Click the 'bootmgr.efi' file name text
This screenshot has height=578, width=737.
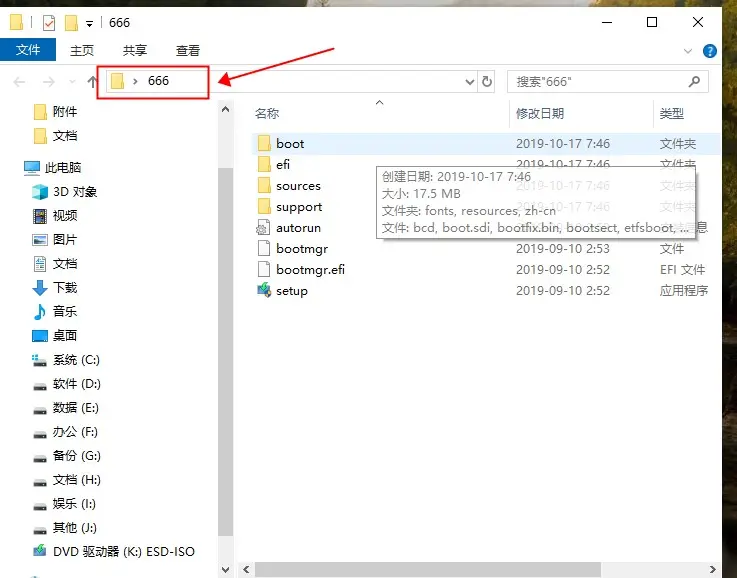click(310, 270)
